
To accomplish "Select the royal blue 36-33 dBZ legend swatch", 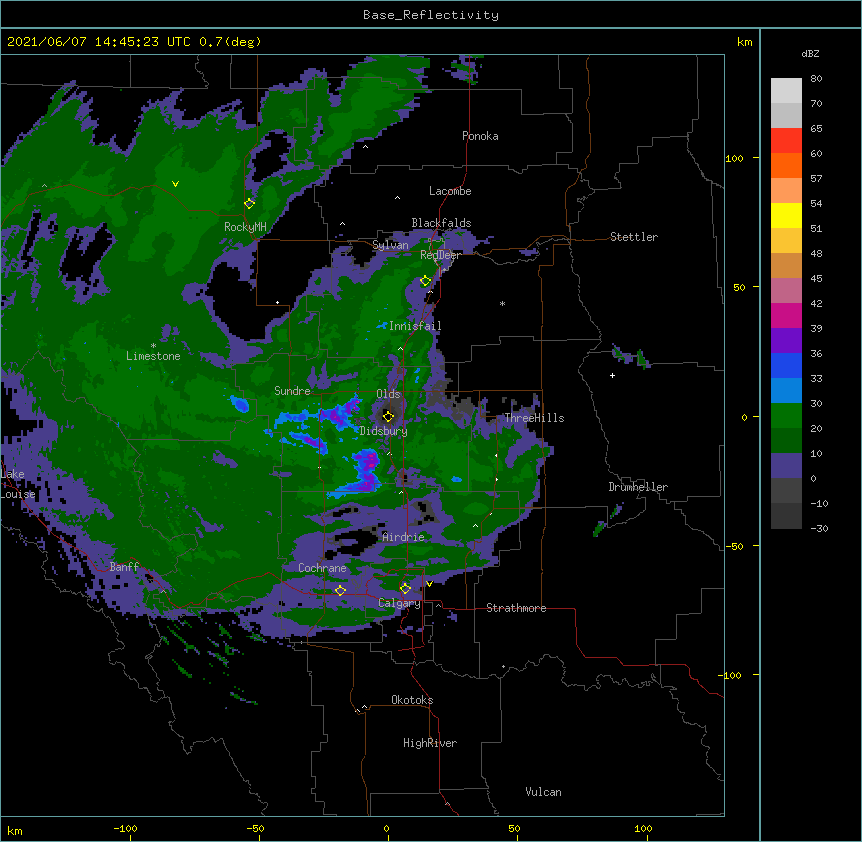I will 786,365.
